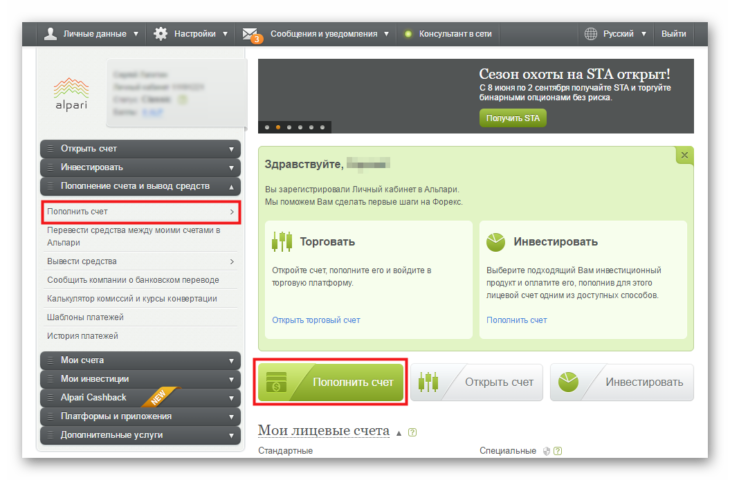The width and height of the screenshot is (730, 480).
Task: Click Консультант в сети
Action: pyautogui.click(x=455, y=34)
